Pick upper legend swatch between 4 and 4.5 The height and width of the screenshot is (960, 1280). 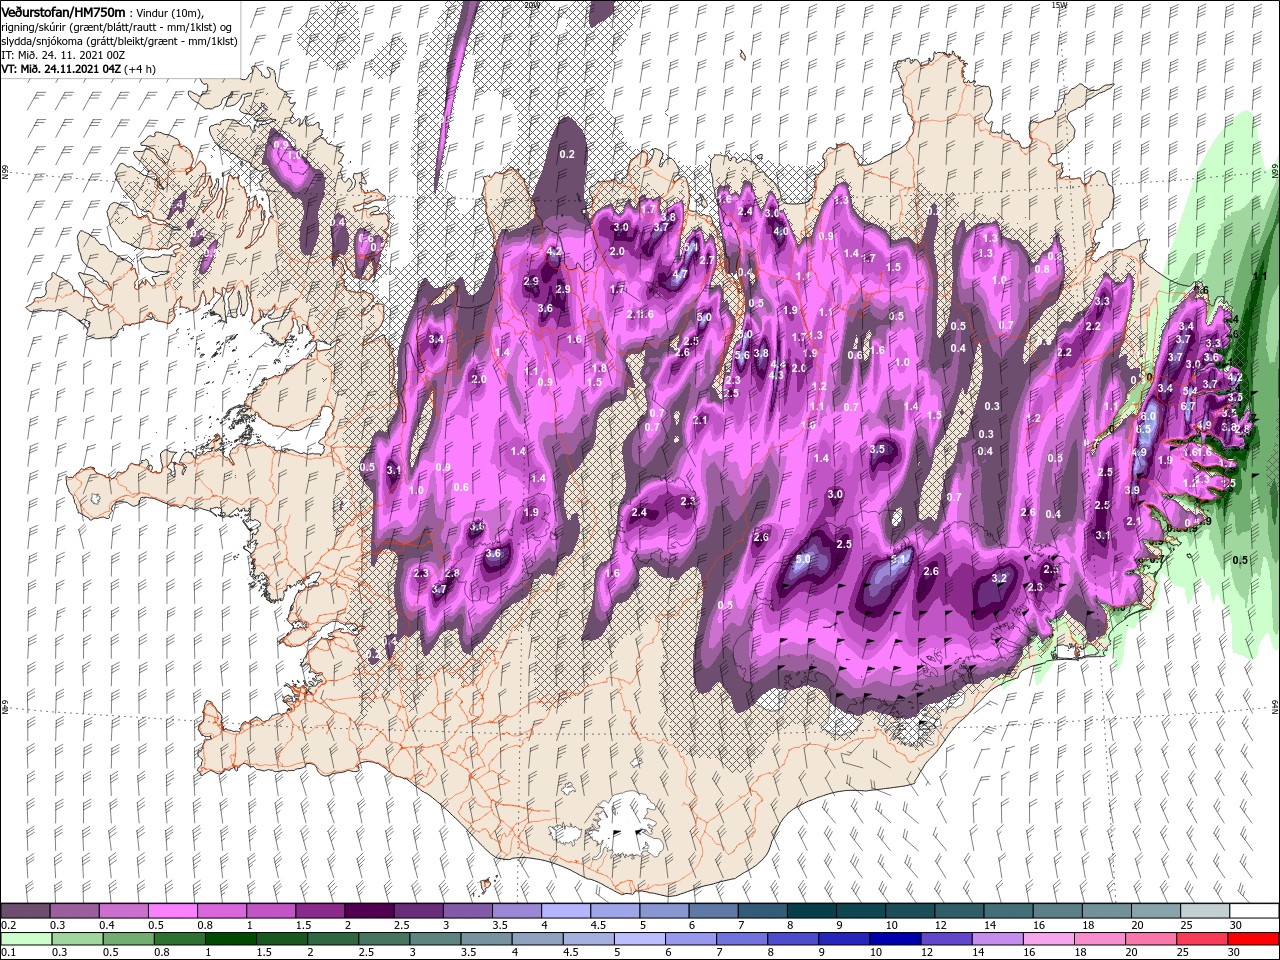tap(566, 911)
